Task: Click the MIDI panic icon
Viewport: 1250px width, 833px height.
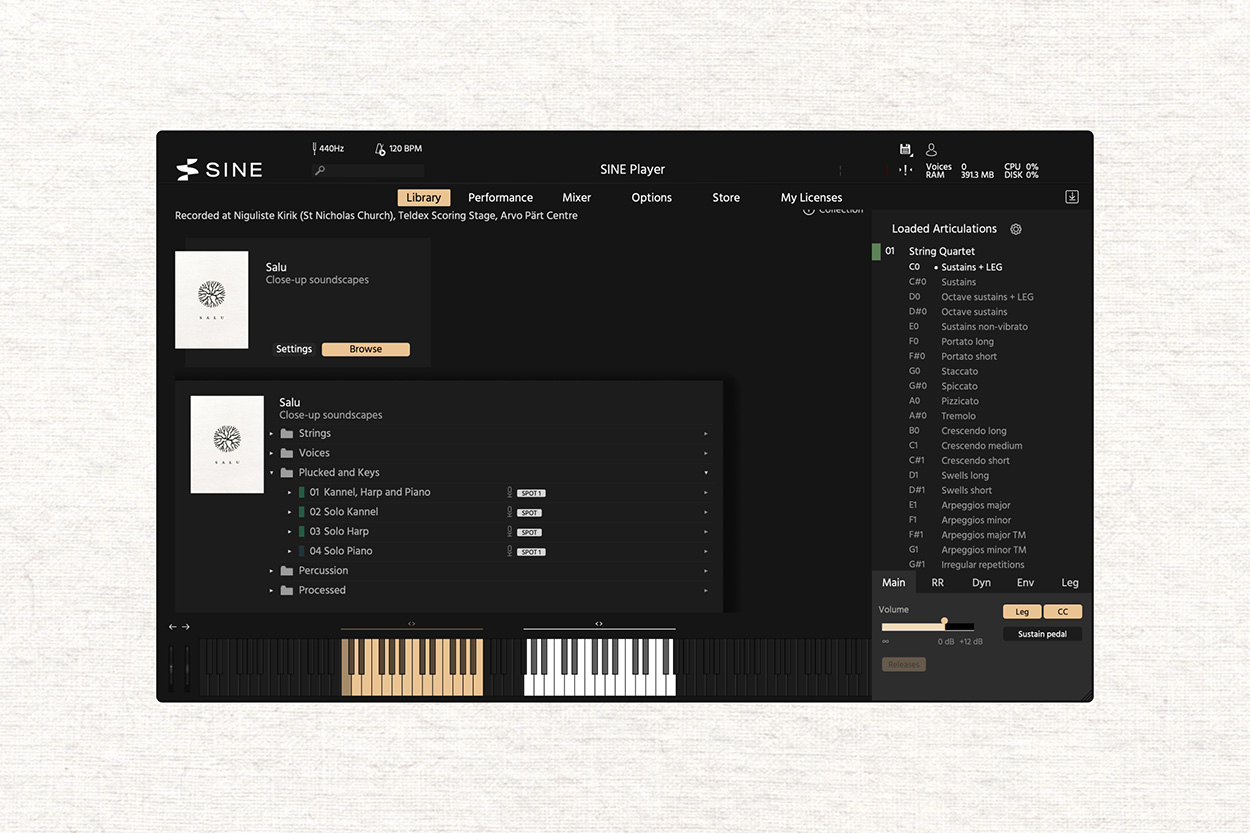Action: click(905, 169)
